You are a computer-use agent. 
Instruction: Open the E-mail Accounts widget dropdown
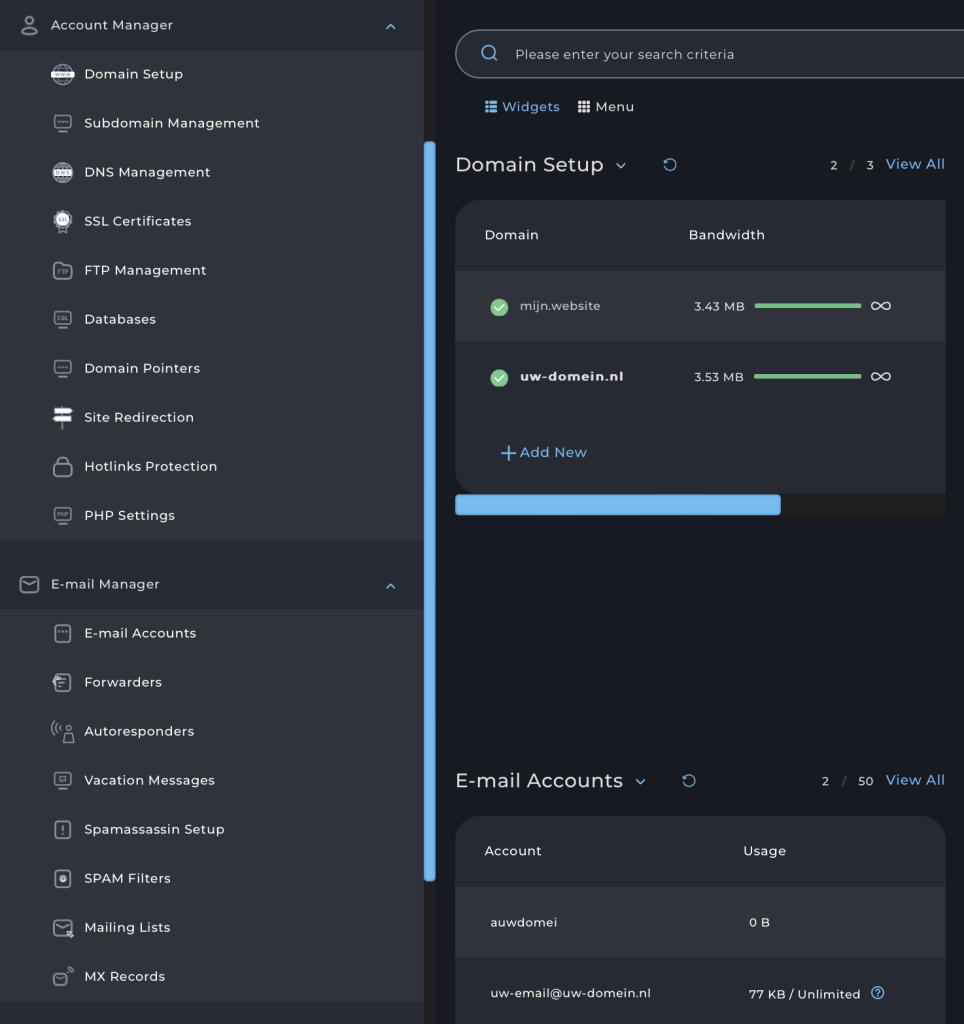641,781
